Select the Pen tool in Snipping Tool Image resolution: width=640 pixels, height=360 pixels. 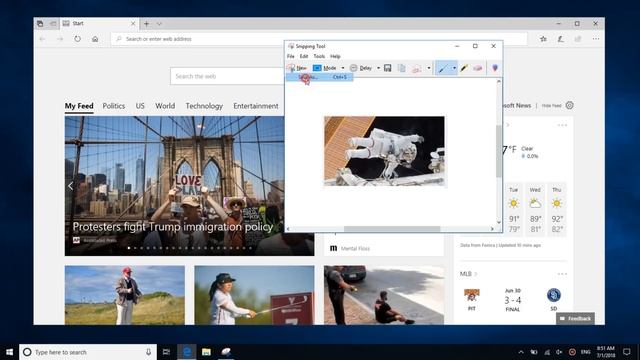point(443,68)
